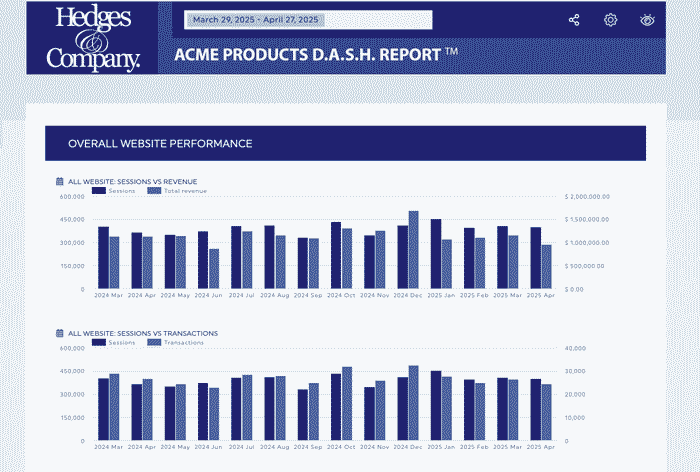Click the share icon in header
Screen dimensions: 700x472
click(x=574, y=20)
